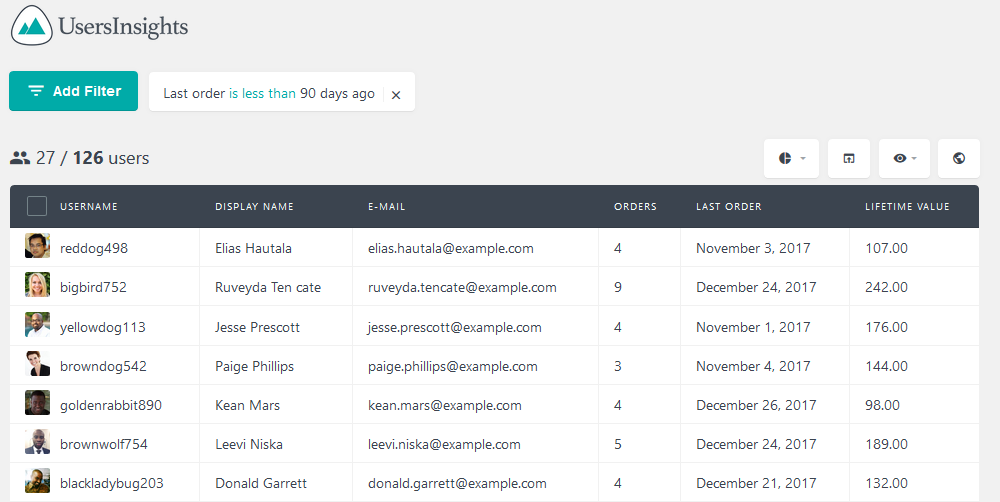
Task: Remove the Last order filter with X
Action: (x=396, y=94)
